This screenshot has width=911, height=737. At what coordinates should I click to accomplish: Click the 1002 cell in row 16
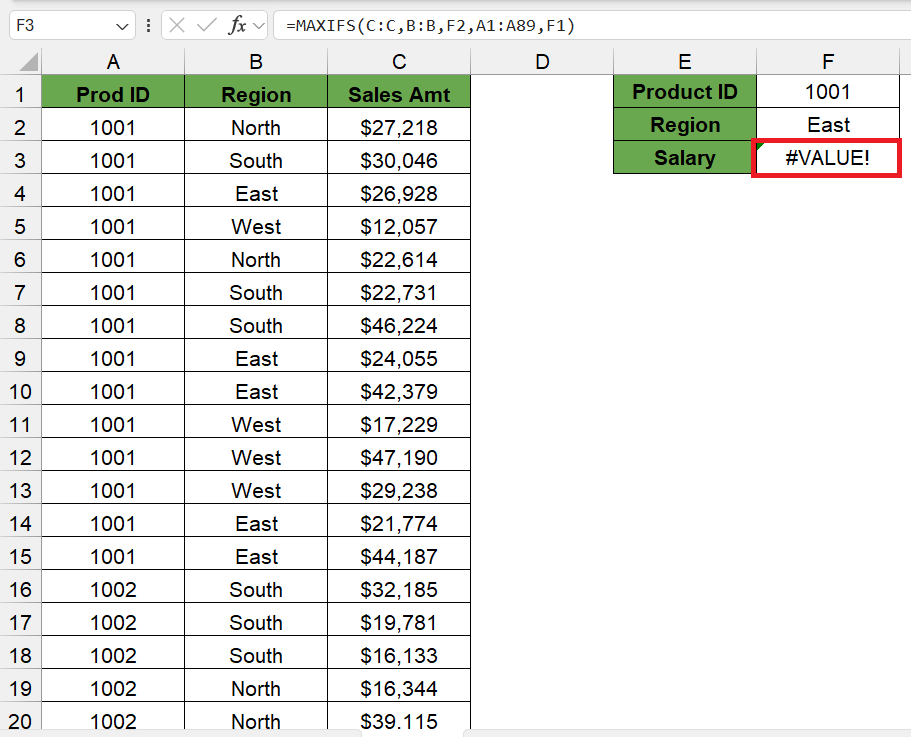113,589
